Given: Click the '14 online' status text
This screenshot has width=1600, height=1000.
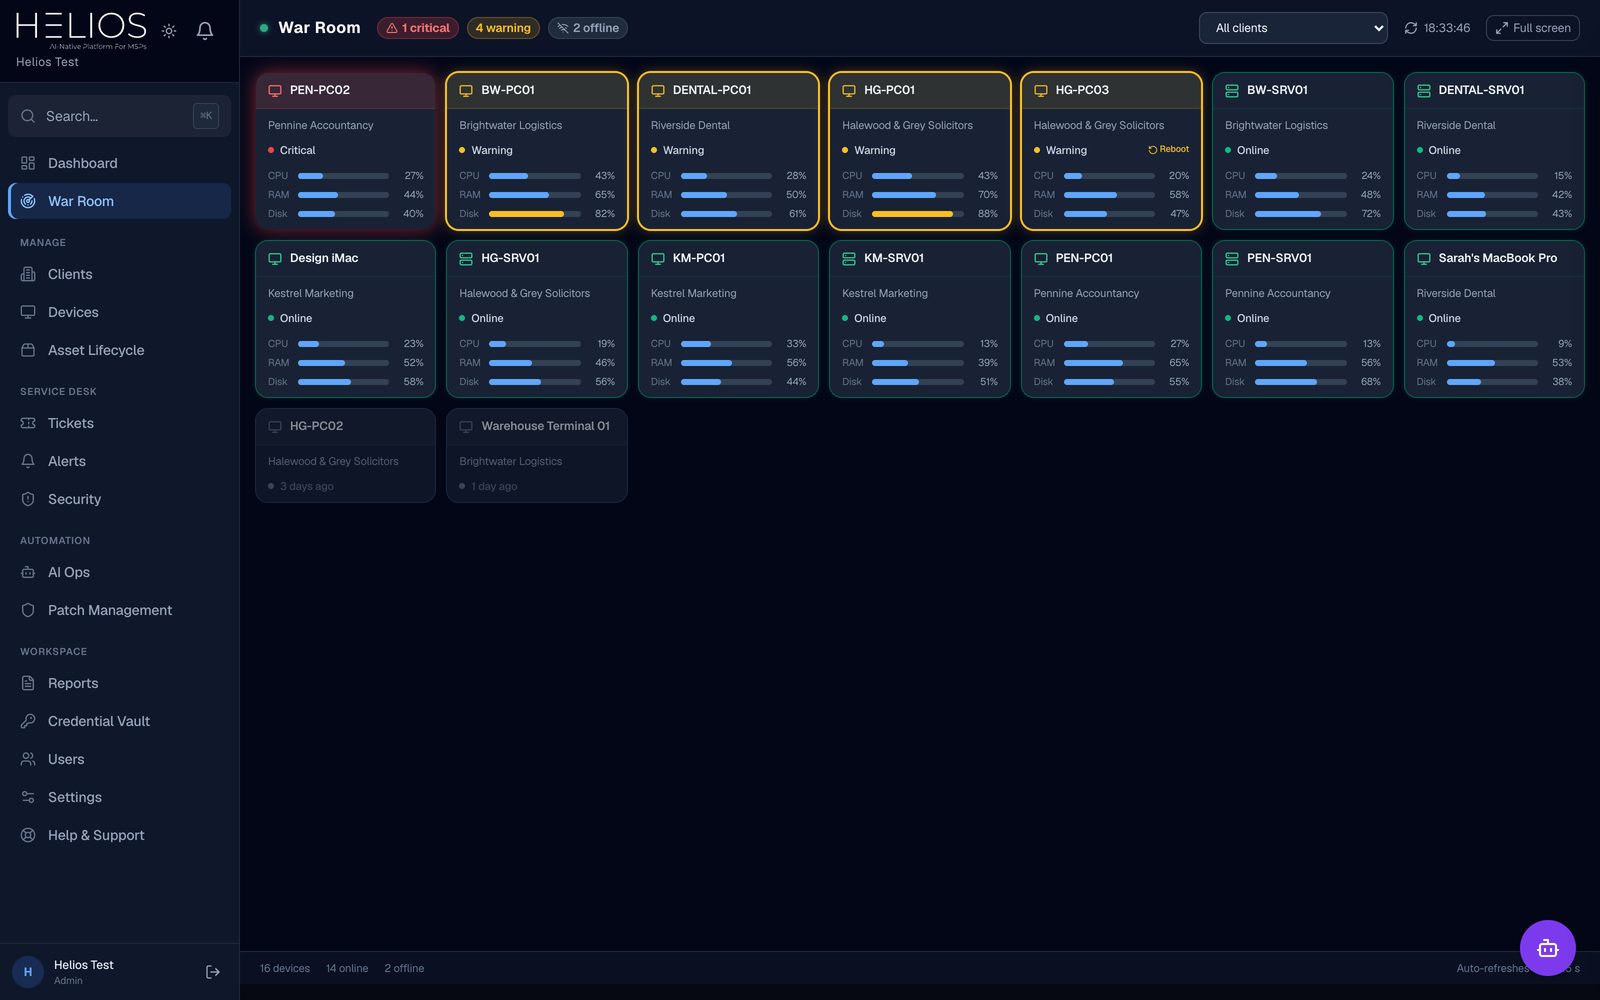Looking at the screenshot, I should 347,968.
